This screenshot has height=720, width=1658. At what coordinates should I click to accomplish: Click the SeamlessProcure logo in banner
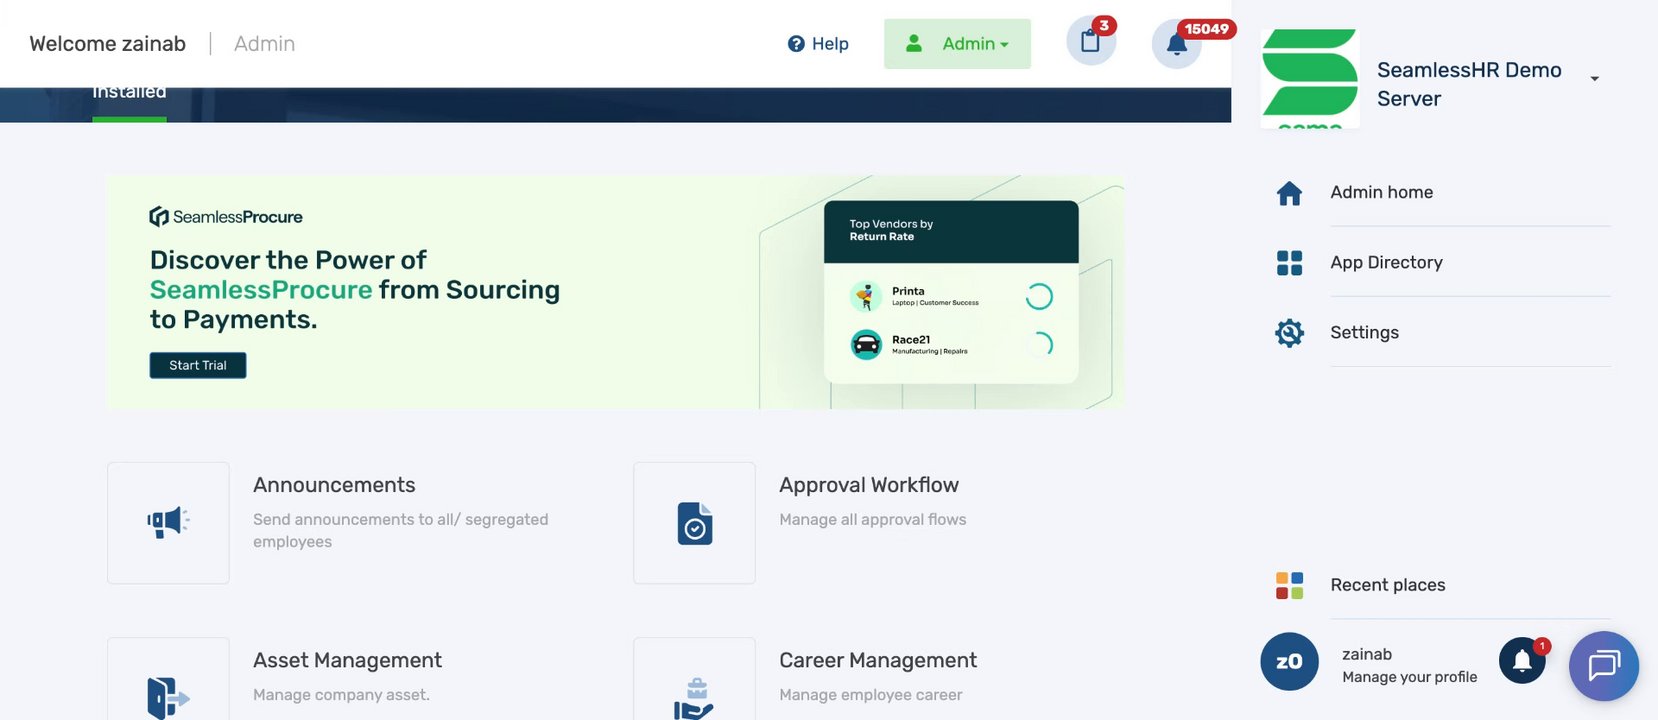226,217
